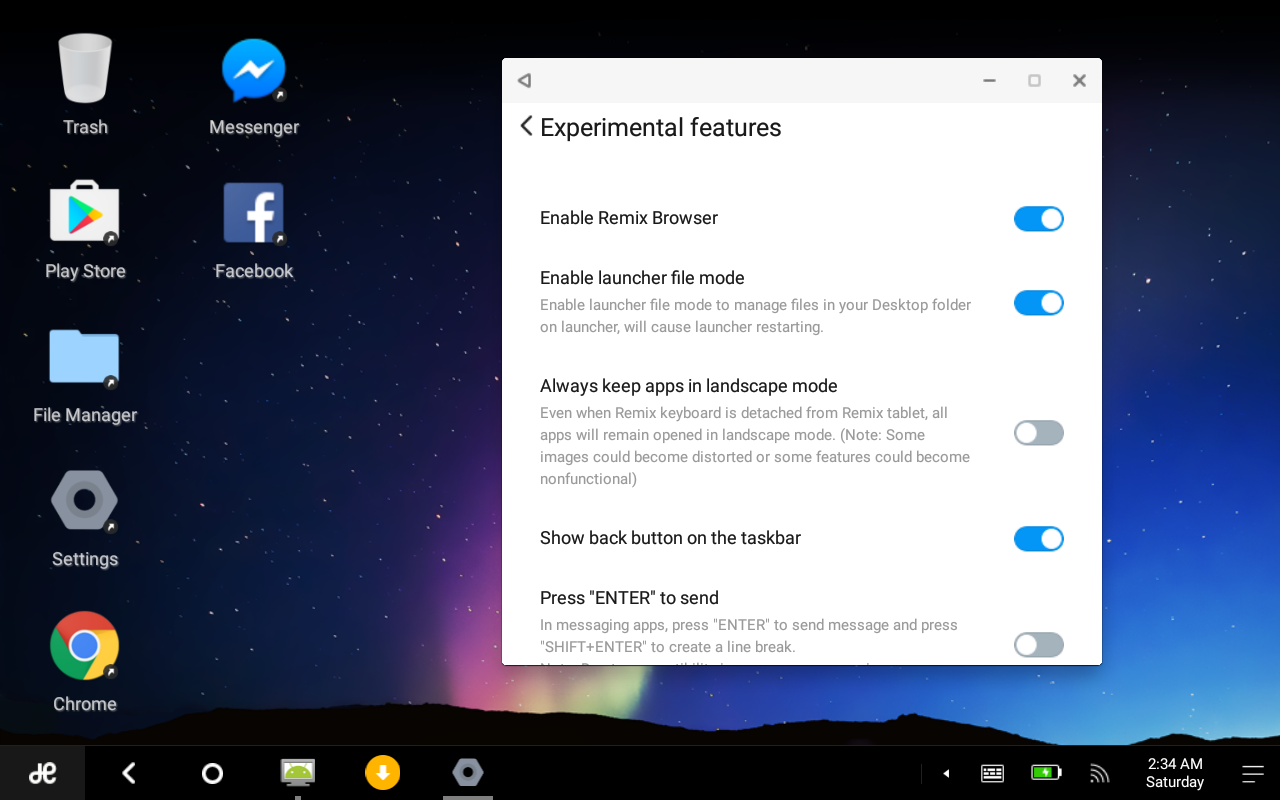Open File Manager from desktop

pos(85,375)
